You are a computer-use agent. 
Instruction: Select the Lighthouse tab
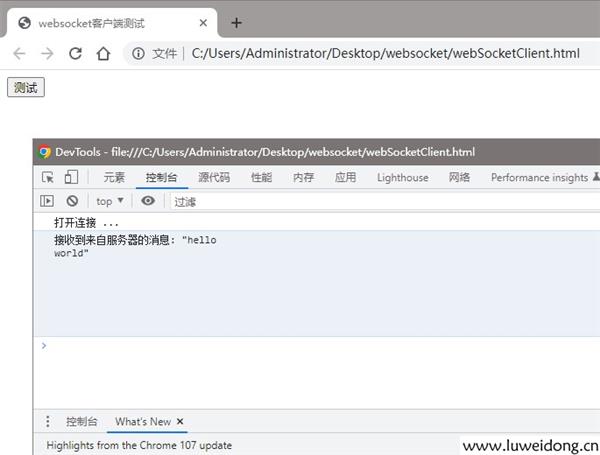402,178
